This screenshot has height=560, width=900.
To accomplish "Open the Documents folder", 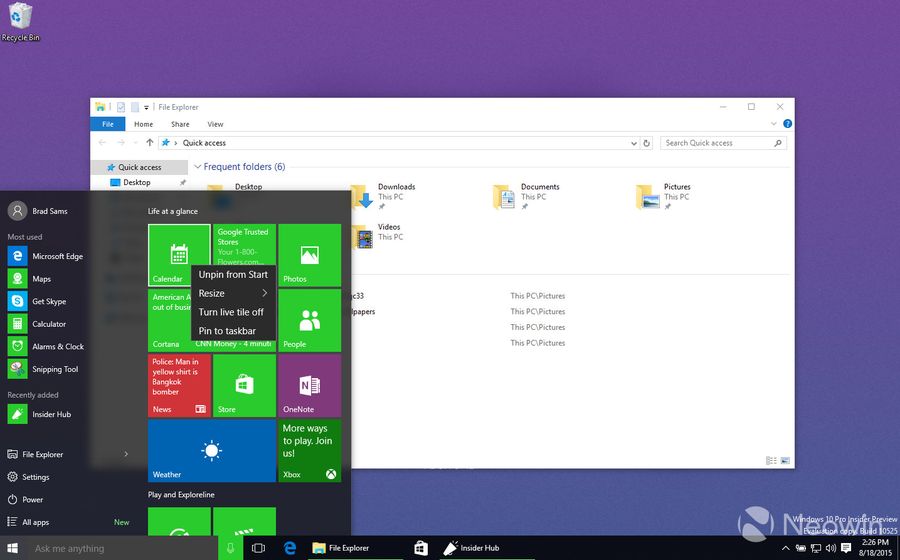I will pyautogui.click(x=526, y=196).
